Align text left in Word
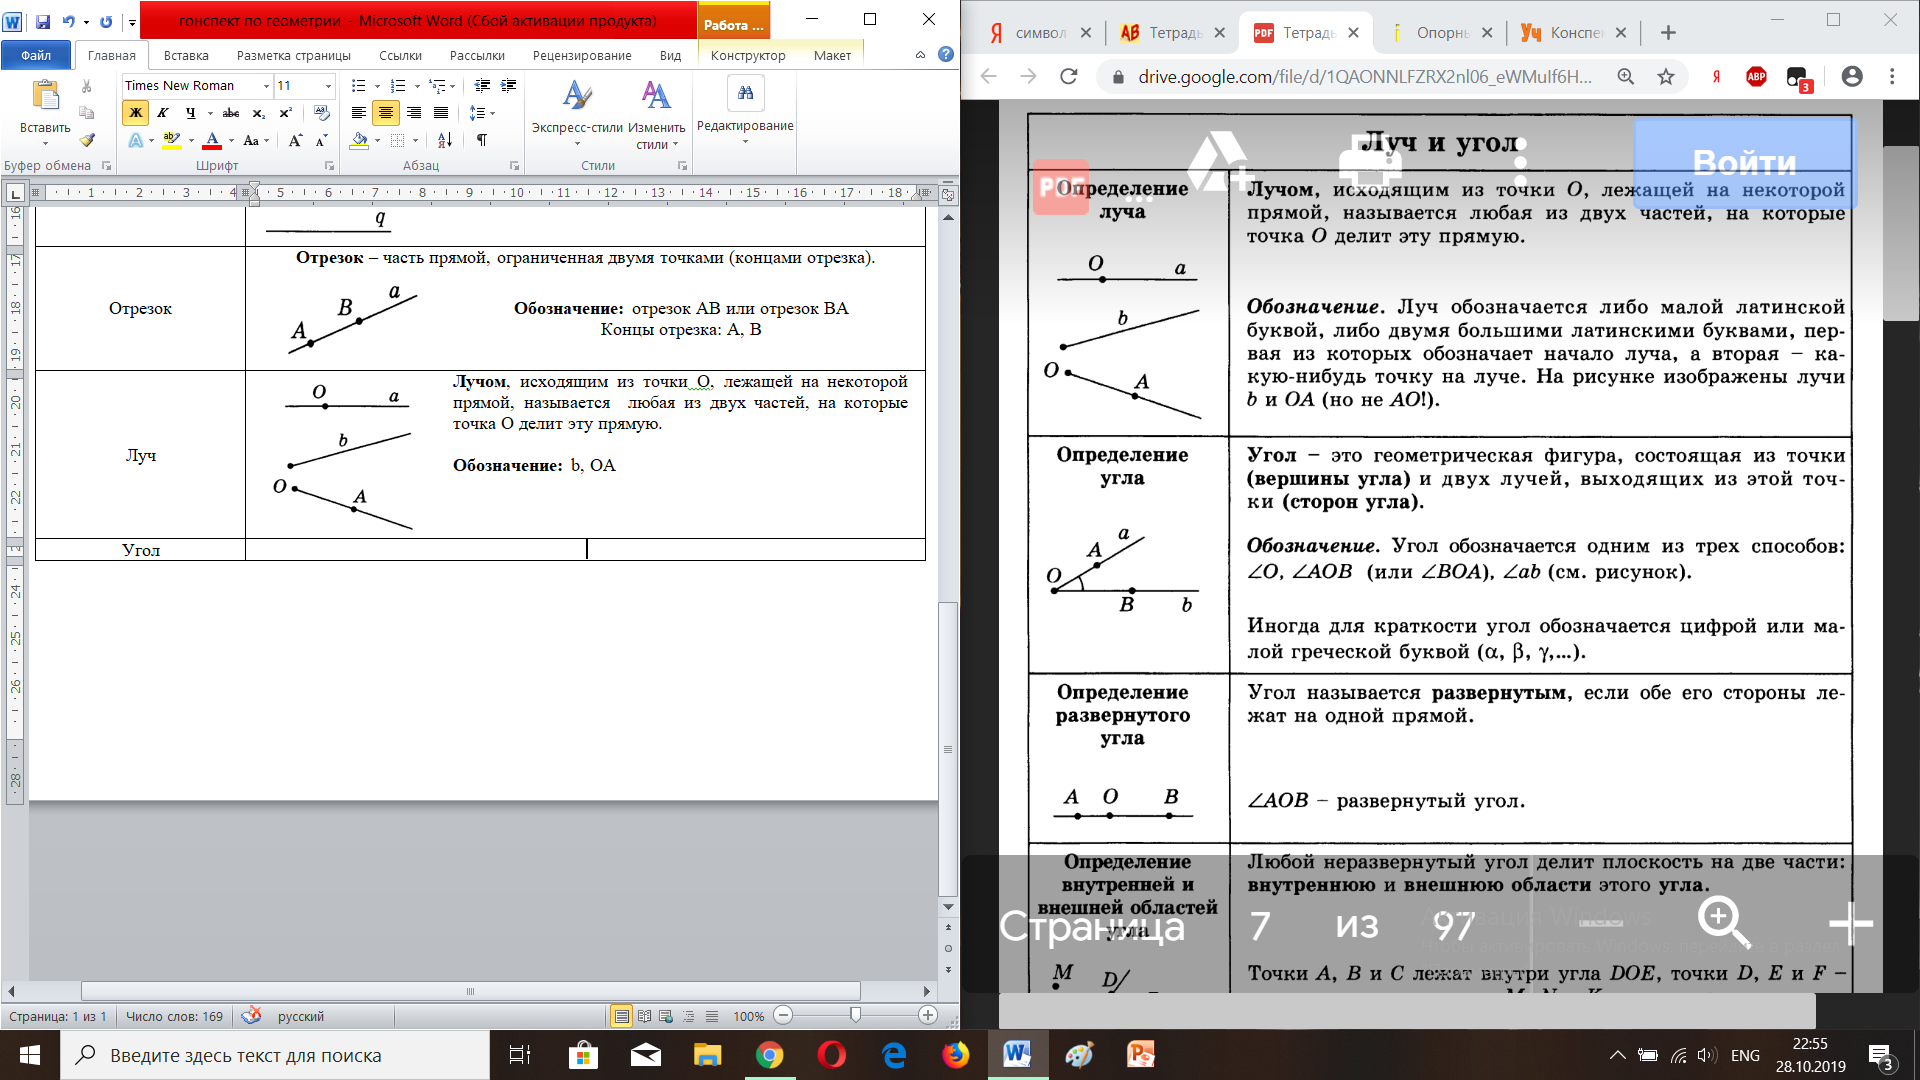Screen dimensions: 1920x1080 pos(358,113)
